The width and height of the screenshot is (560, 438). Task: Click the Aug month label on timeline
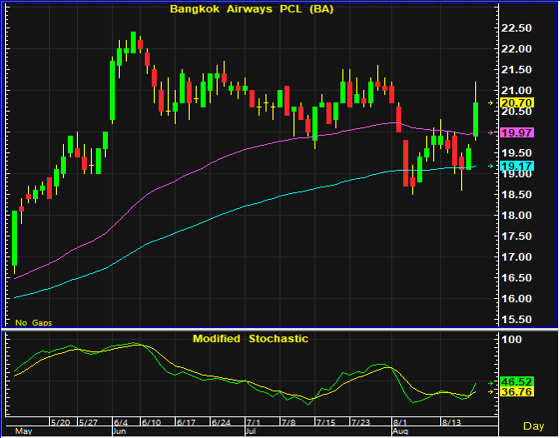400,431
